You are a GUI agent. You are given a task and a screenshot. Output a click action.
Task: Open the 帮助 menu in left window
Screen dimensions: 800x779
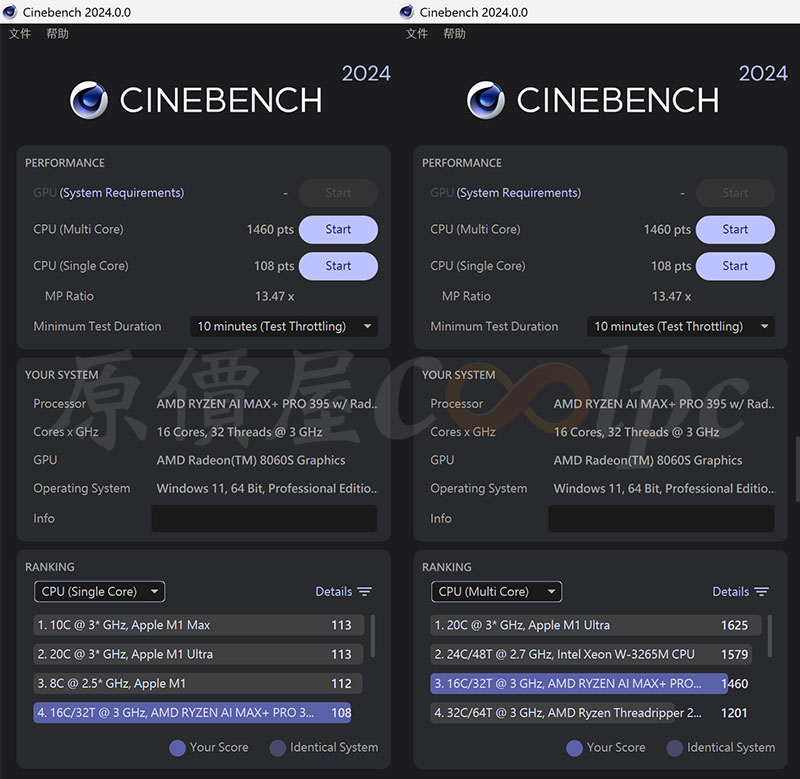pos(57,34)
